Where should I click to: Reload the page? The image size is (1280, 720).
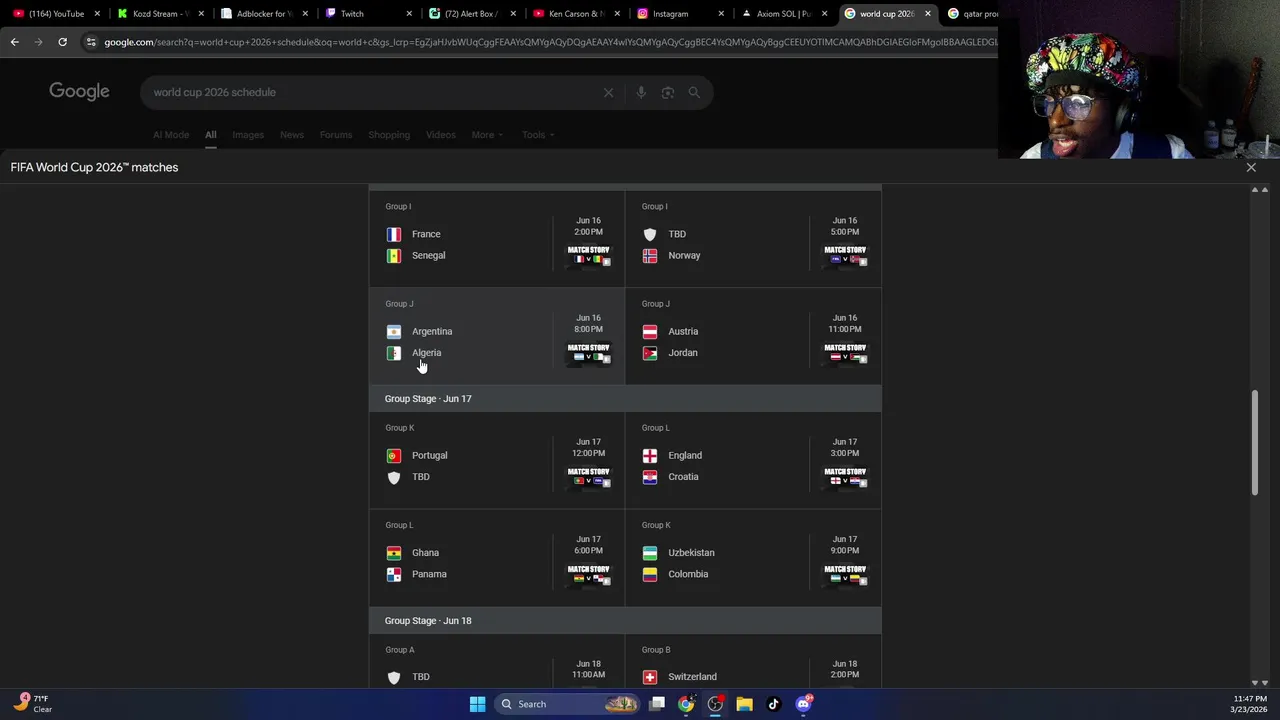(x=62, y=42)
